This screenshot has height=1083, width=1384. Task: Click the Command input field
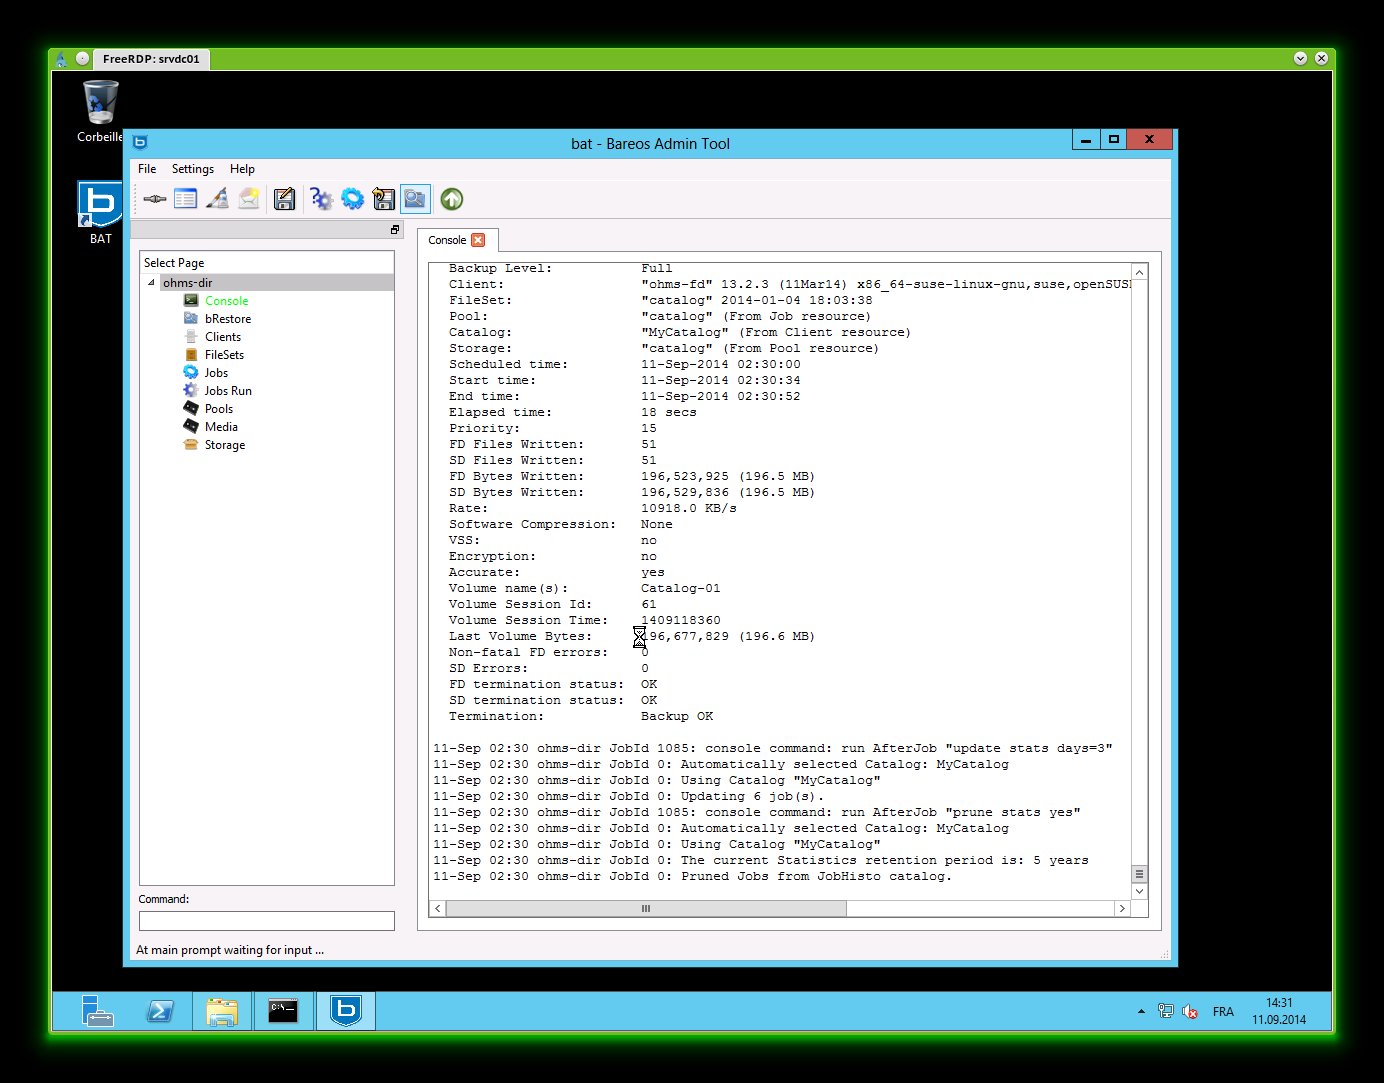click(266, 920)
